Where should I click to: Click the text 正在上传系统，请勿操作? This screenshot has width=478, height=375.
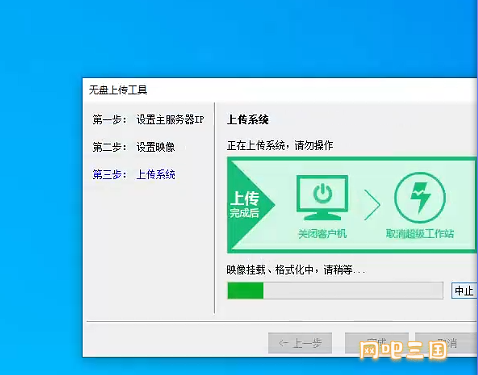pyautogui.click(x=280, y=145)
